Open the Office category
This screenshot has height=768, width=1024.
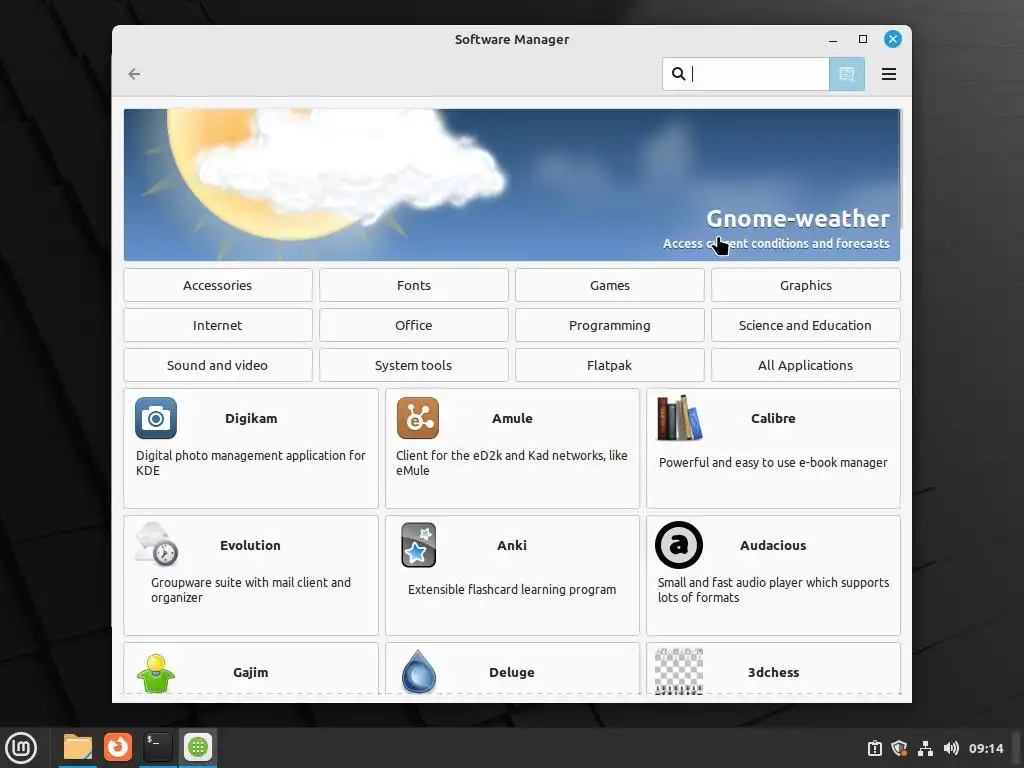[x=413, y=325]
